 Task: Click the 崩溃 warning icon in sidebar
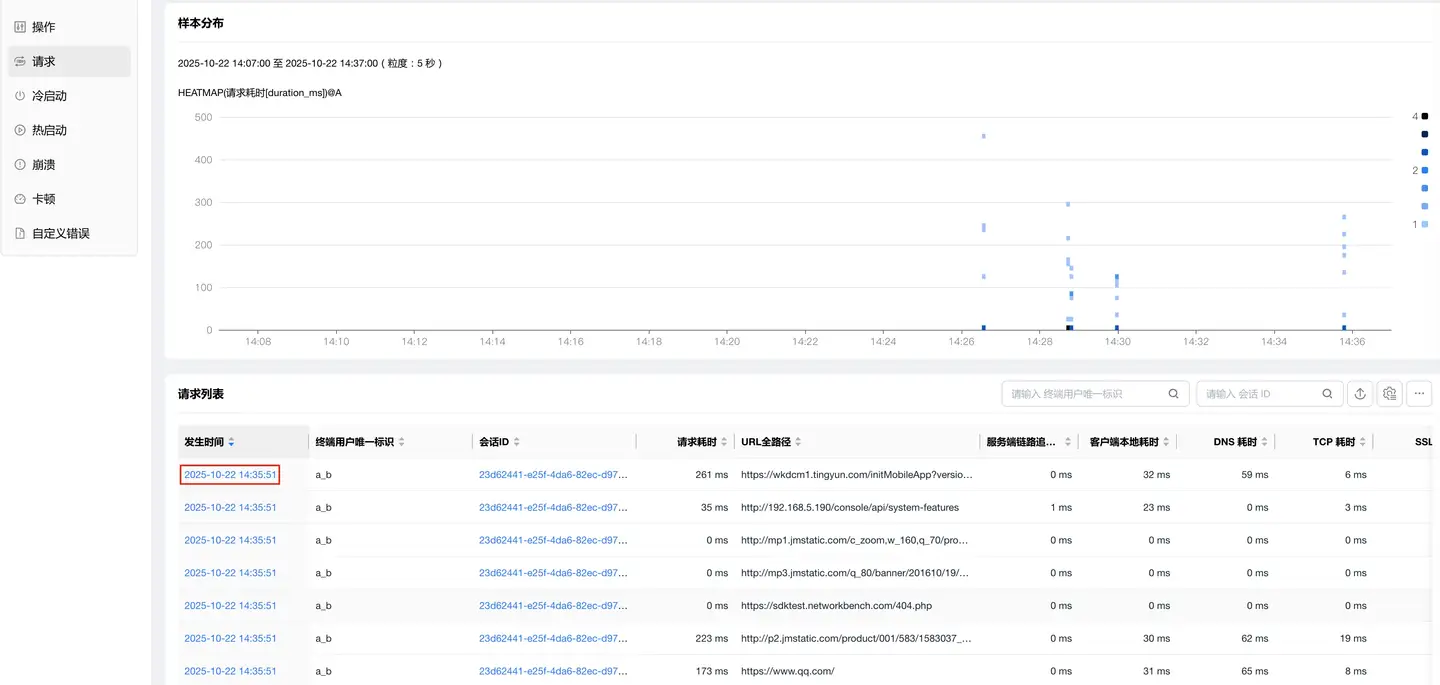(x=20, y=164)
